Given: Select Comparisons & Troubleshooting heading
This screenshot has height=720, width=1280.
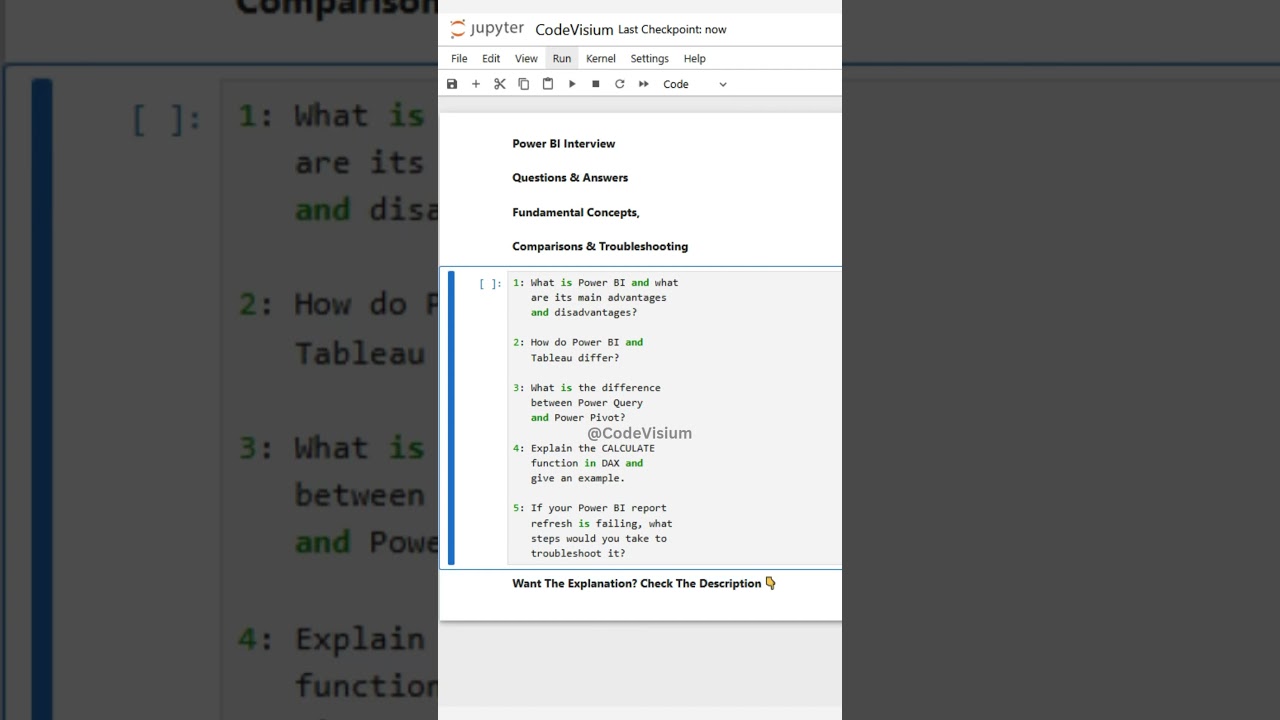Looking at the screenshot, I should [x=600, y=247].
